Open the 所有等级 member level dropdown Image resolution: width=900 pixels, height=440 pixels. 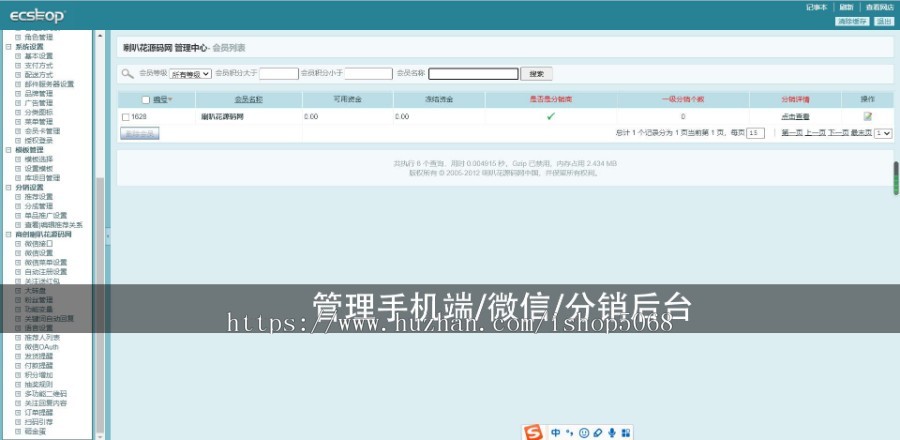click(191, 74)
